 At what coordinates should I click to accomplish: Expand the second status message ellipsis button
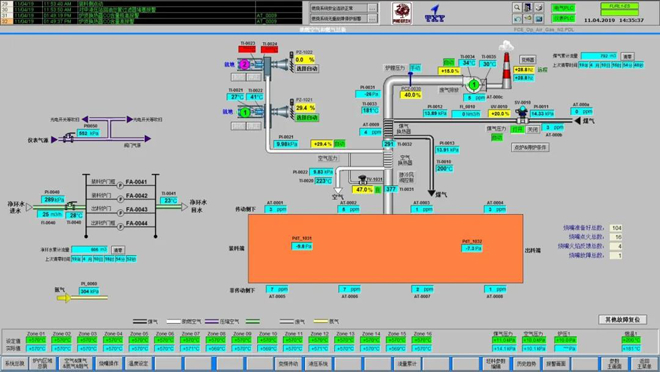[373, 19]
